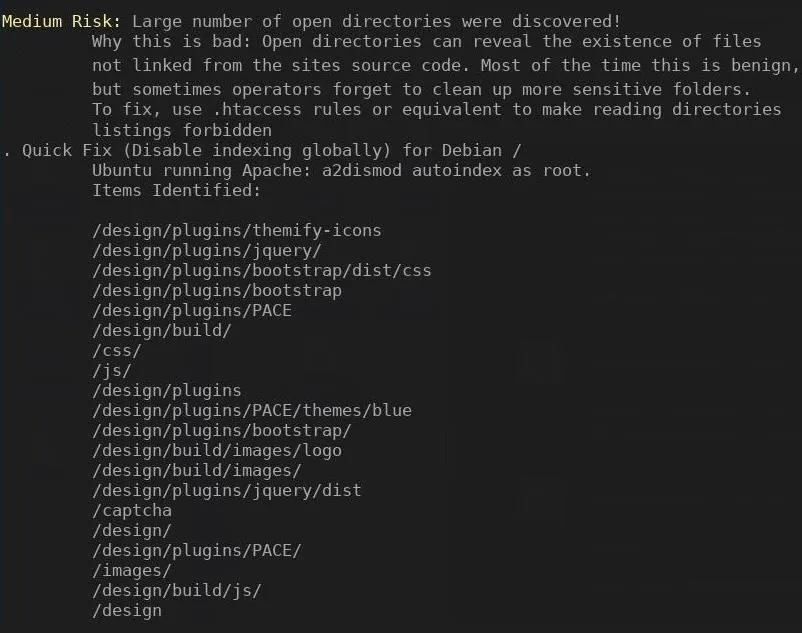Image resolution: width=802 pixels, height=633 pixels.
Task: Click the /design/plugins/jquery/dist path
Action: tap(227, 490)
